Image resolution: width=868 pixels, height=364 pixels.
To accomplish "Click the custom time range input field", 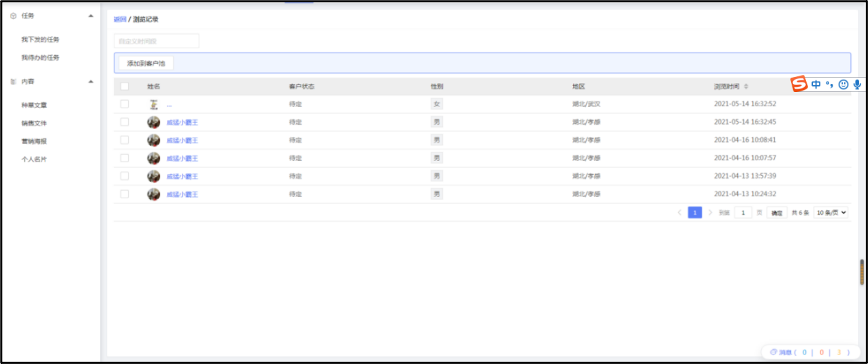I will click(157, 41).
